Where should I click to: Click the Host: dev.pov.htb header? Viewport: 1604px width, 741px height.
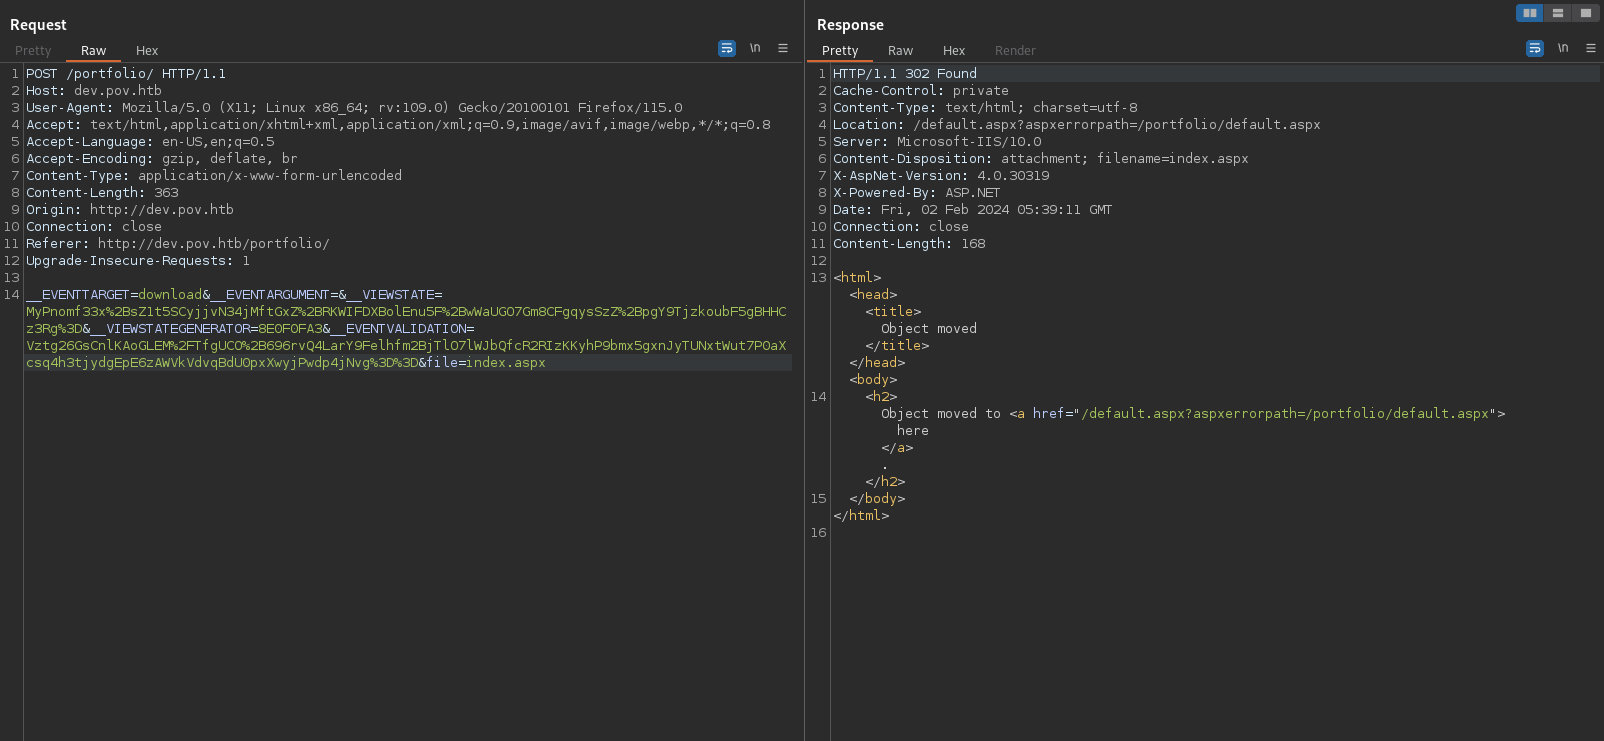click(x=94, y=91)
